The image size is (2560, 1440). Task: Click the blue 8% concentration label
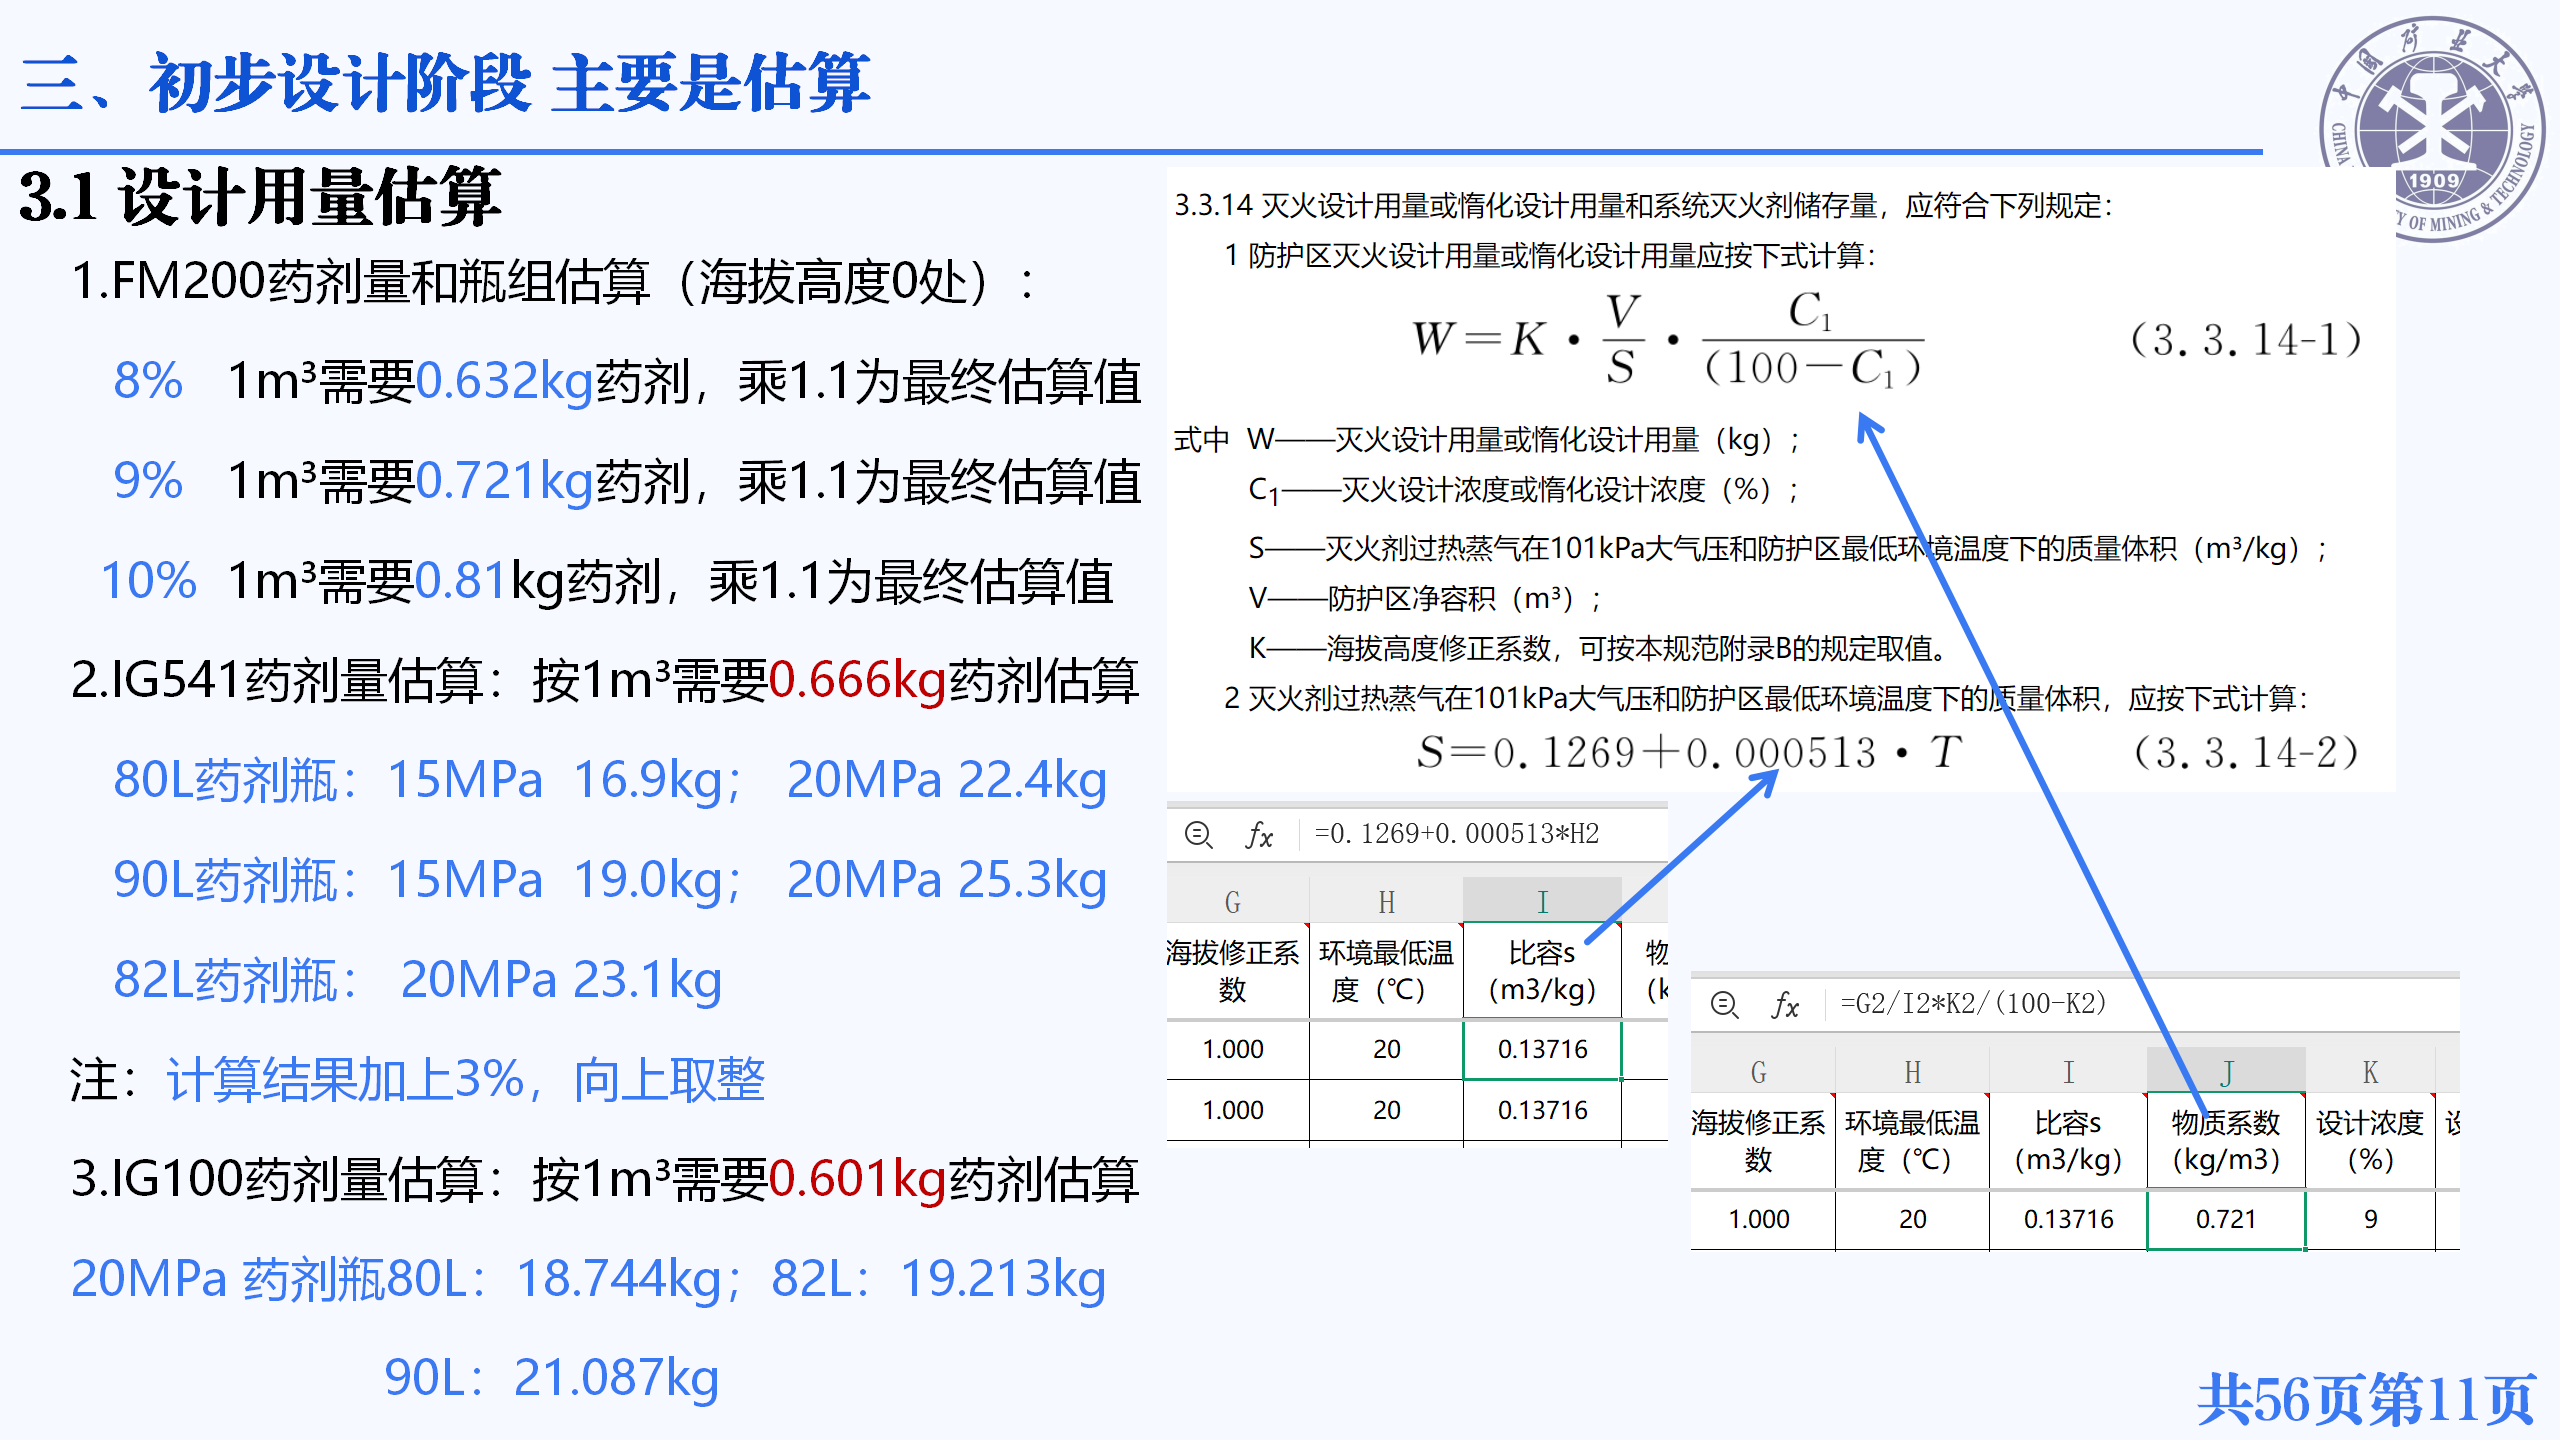click(148, 381)
